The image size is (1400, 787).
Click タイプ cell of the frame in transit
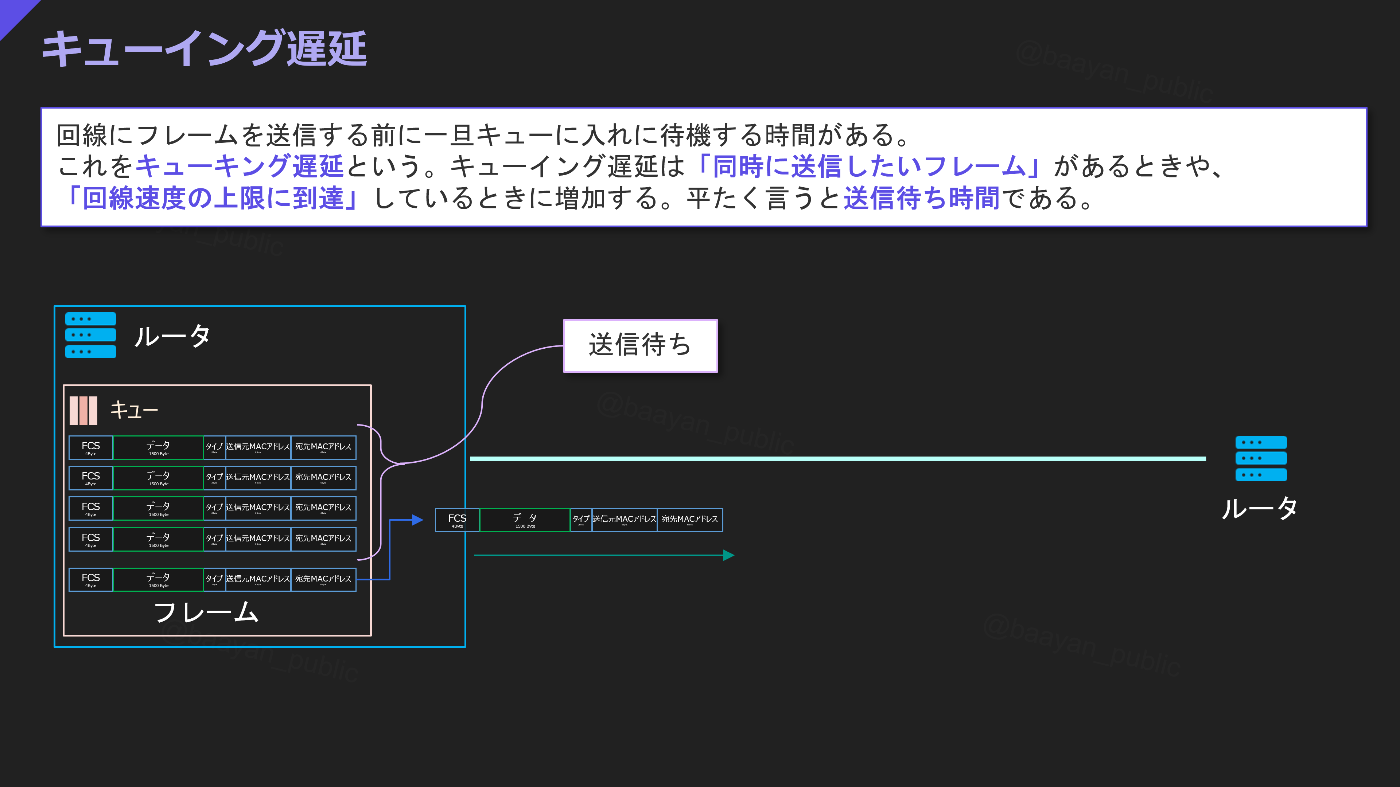pyautogui.click(x=581, y=520)
